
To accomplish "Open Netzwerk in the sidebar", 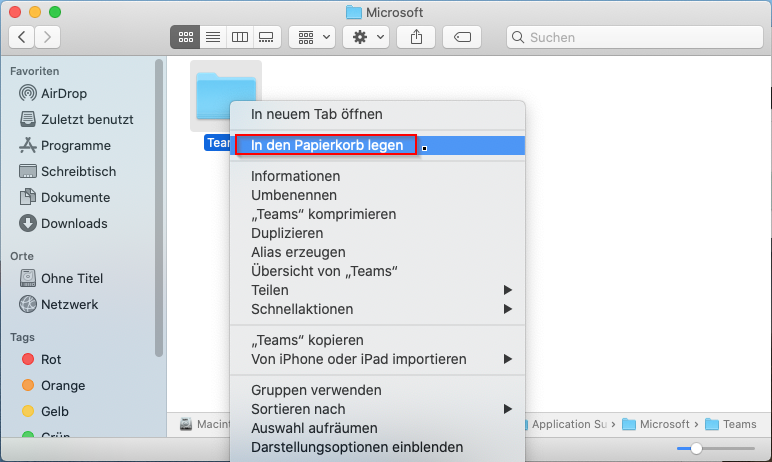I will point(59,304).
